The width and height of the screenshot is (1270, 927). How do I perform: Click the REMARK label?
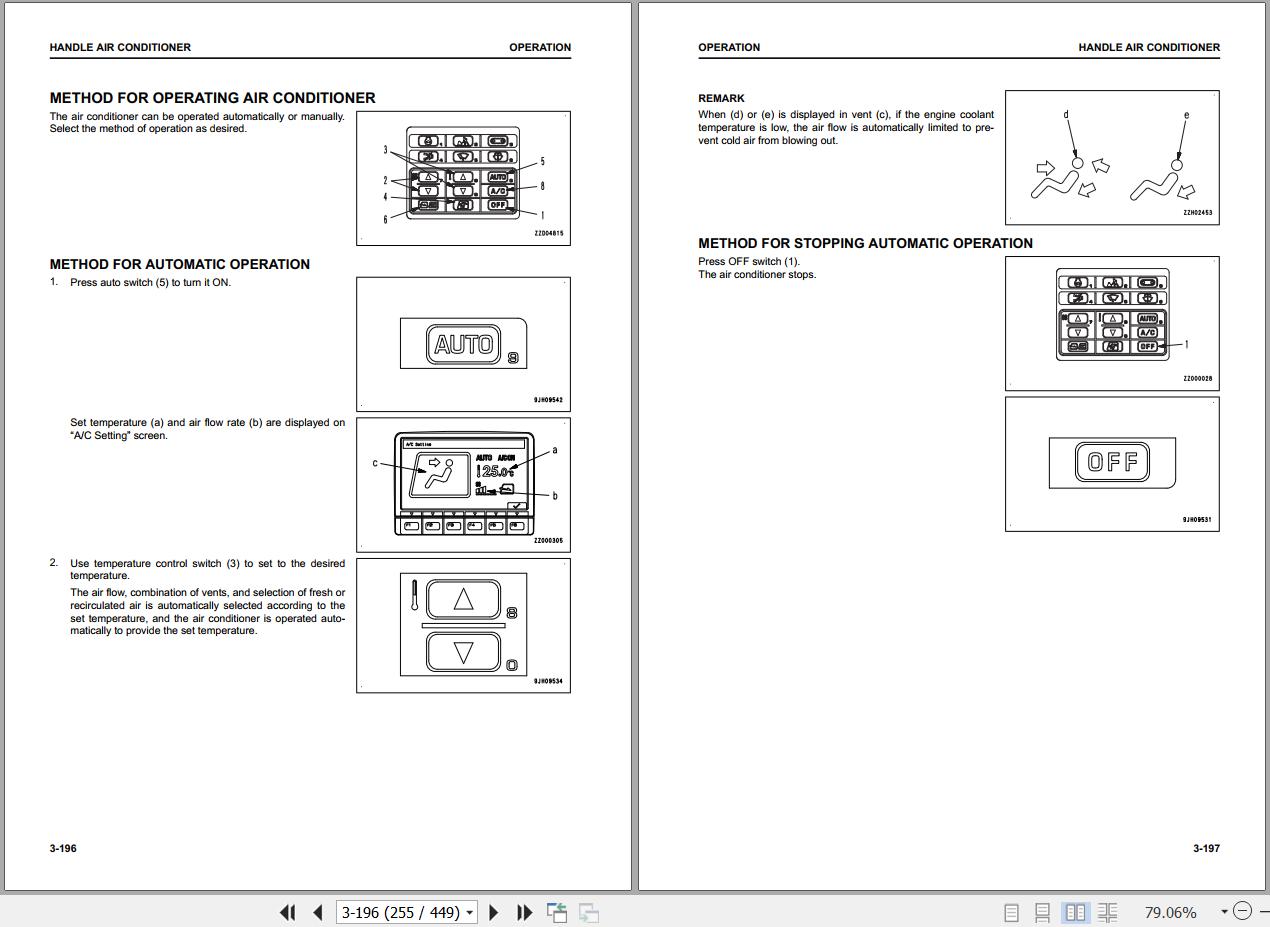tap(721, 98)
